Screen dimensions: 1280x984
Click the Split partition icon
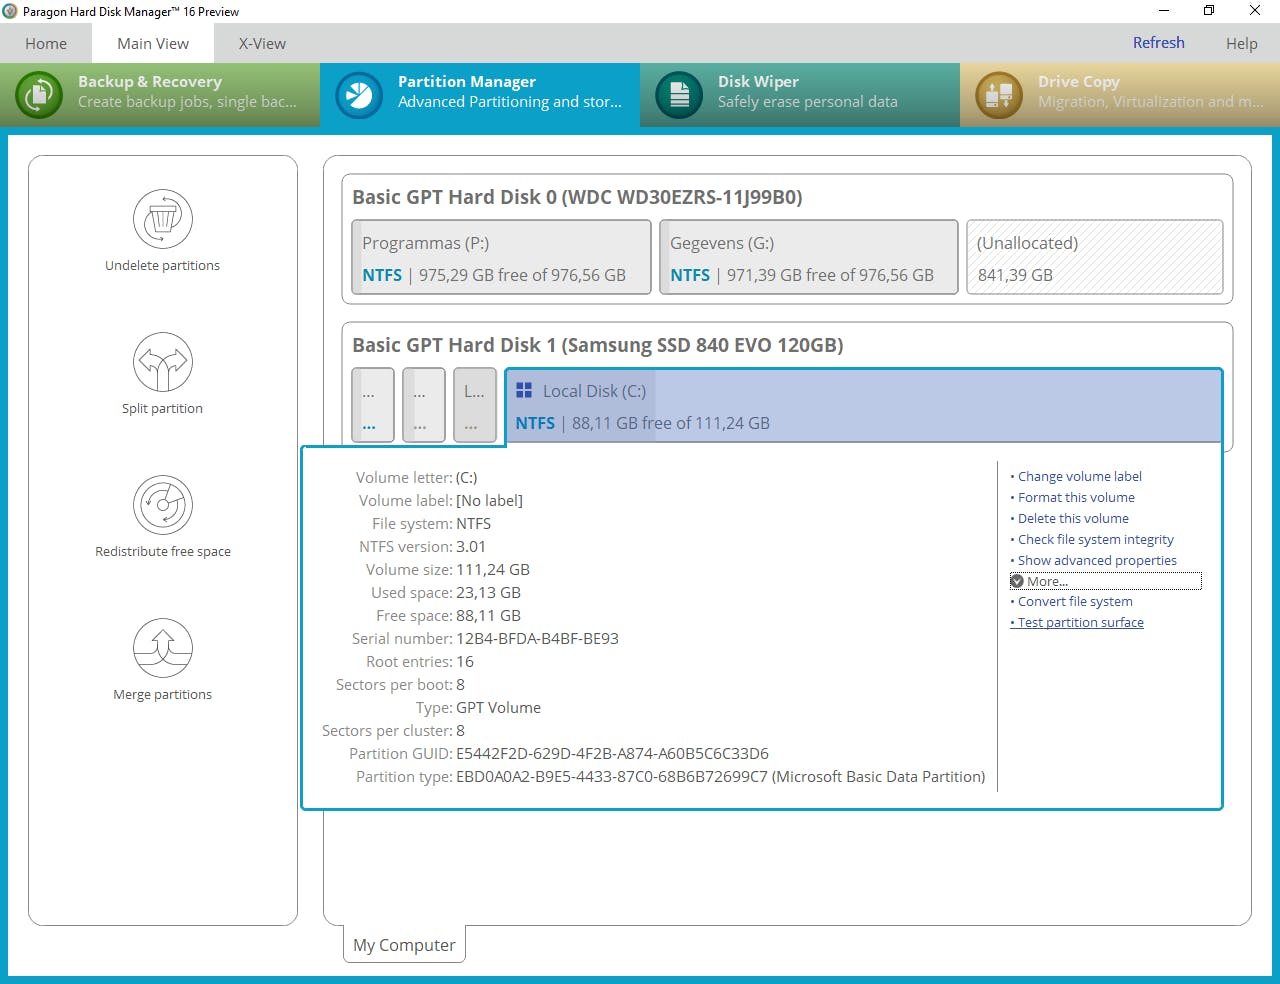tap(163, 362)
